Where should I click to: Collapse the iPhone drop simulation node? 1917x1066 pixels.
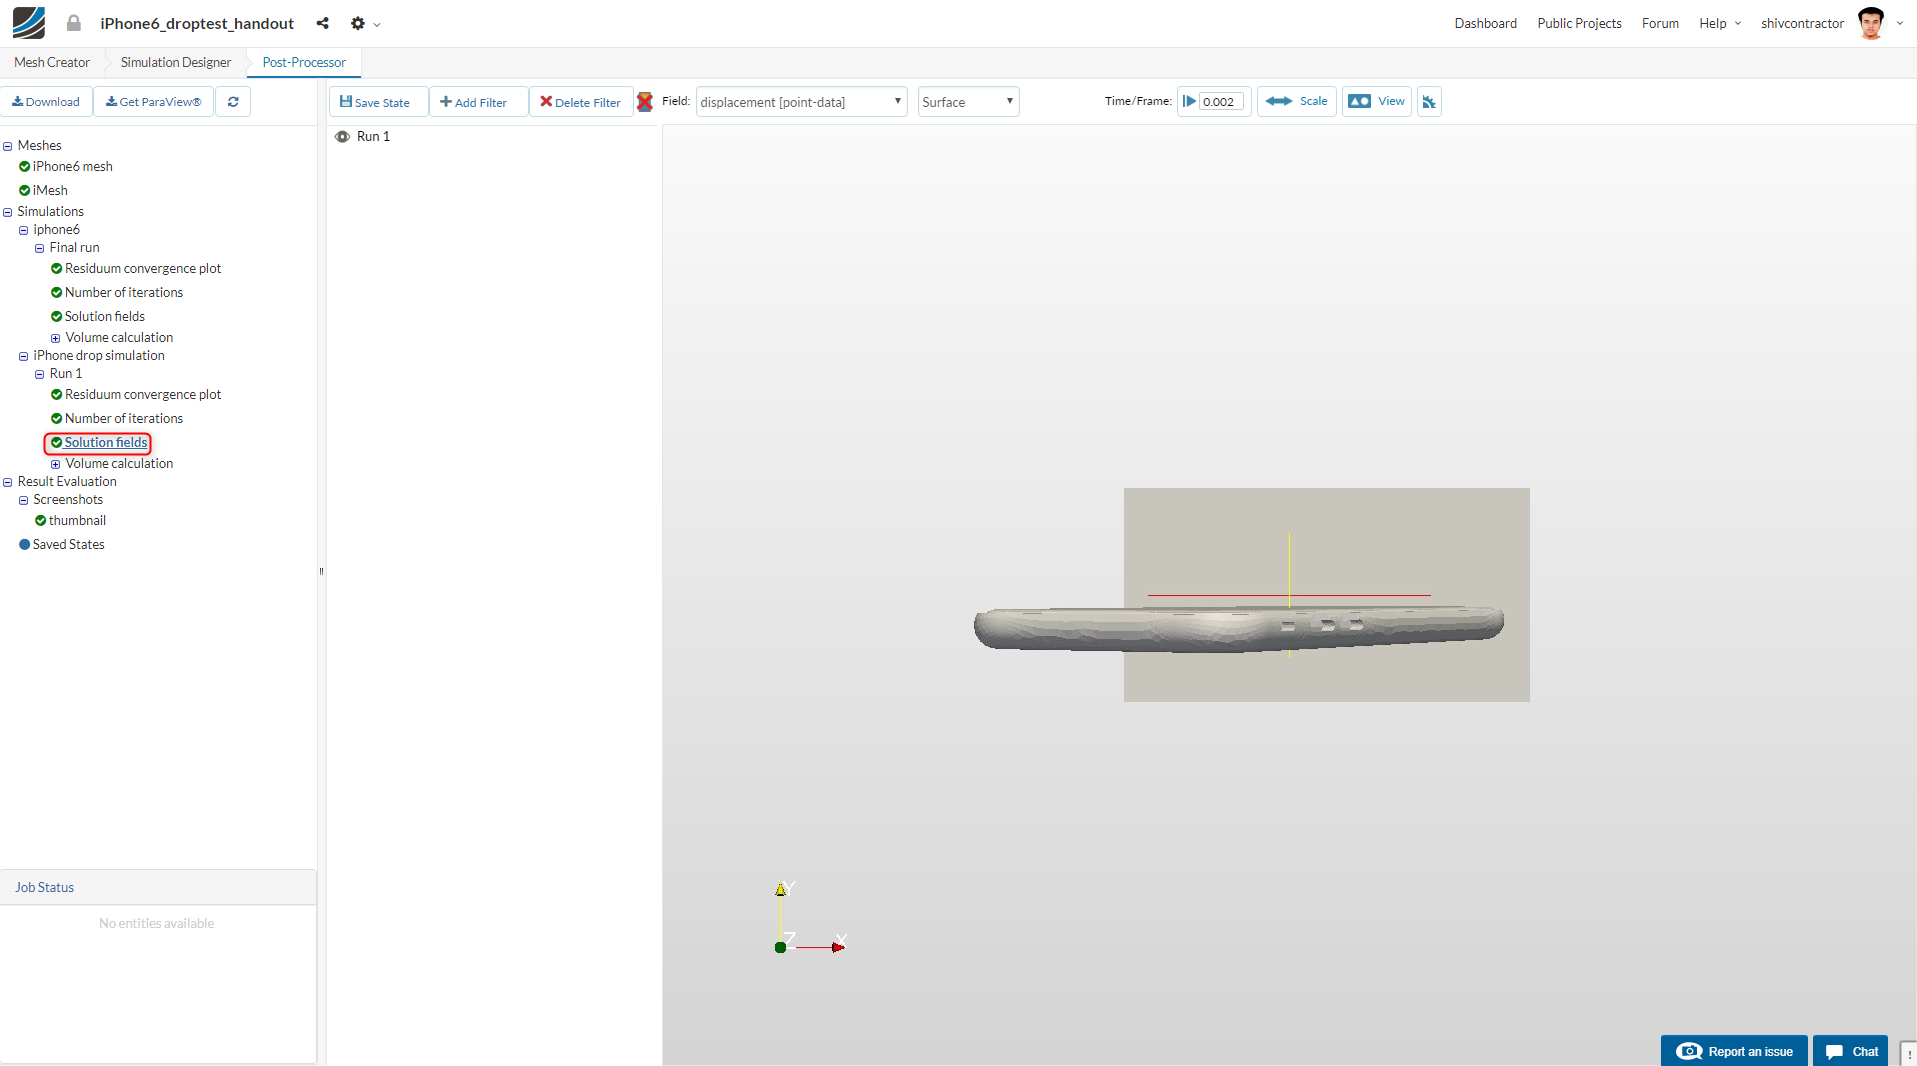click(x=24, y=356)
